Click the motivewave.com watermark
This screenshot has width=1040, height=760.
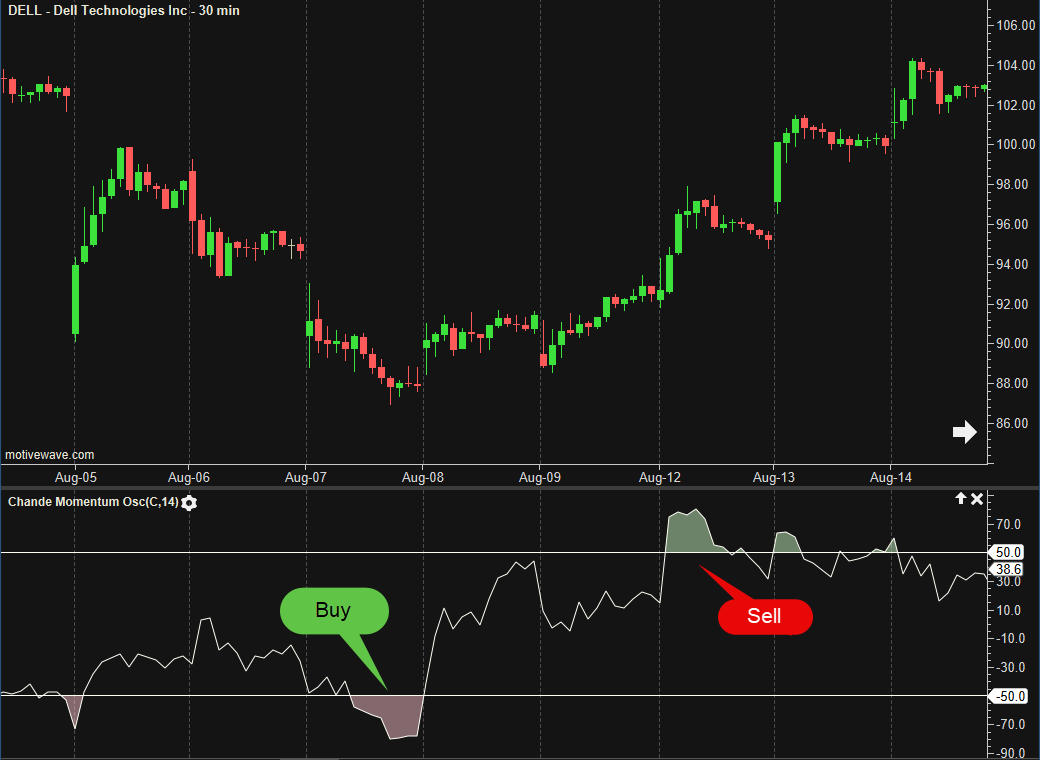click(x=50, y=455)
